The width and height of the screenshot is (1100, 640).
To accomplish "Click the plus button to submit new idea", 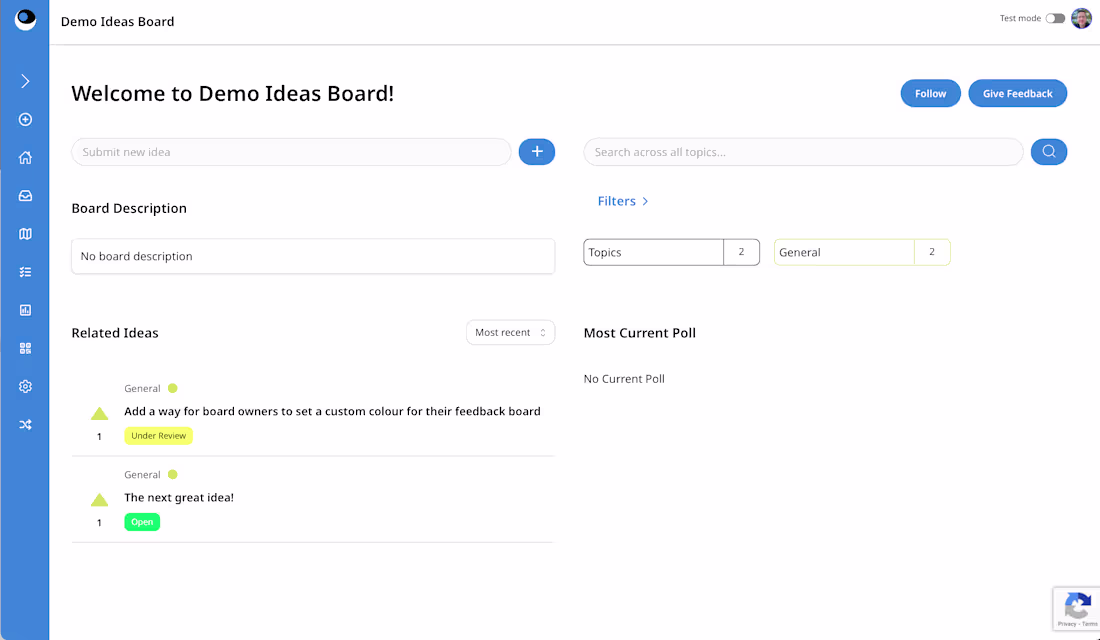I will (x=537, y=151).
